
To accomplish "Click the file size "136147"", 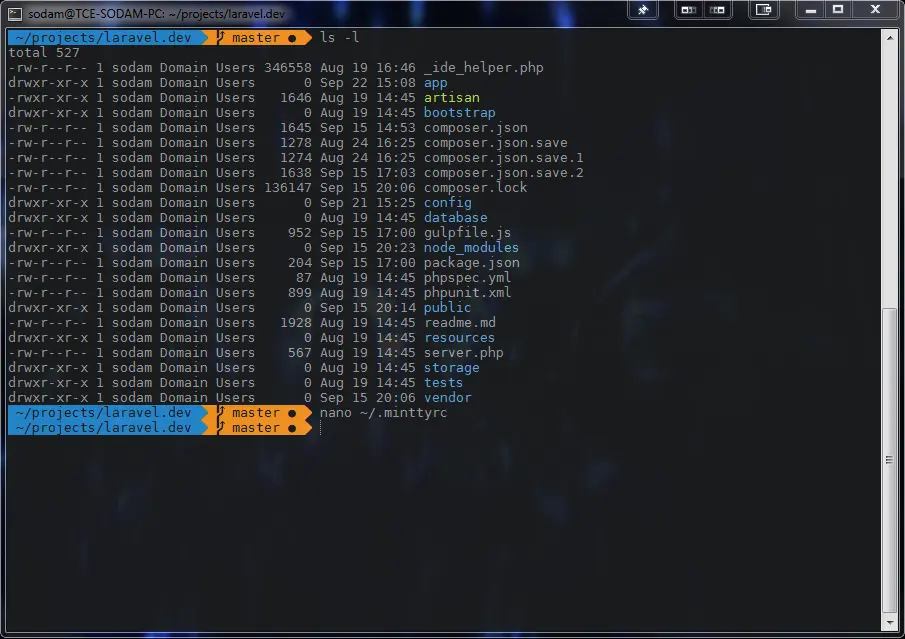I will pos(287,188).
